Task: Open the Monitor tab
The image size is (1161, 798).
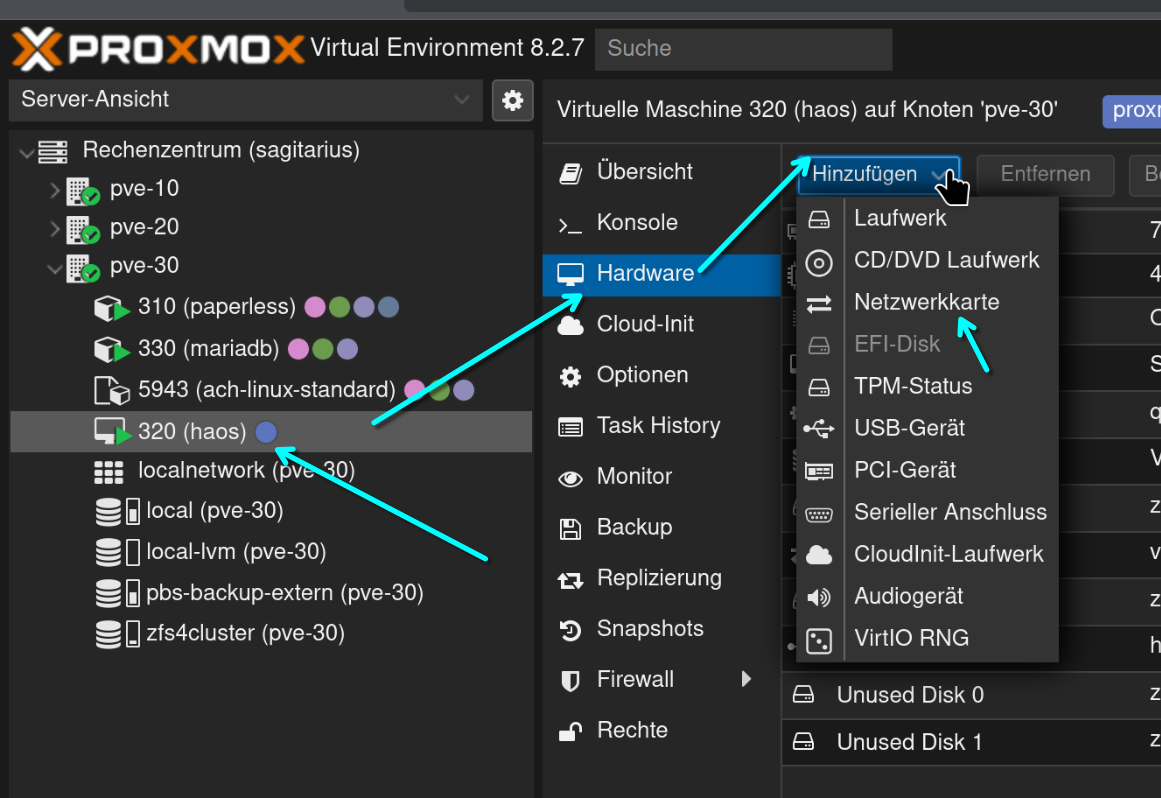Action: [x=661, y=477]
